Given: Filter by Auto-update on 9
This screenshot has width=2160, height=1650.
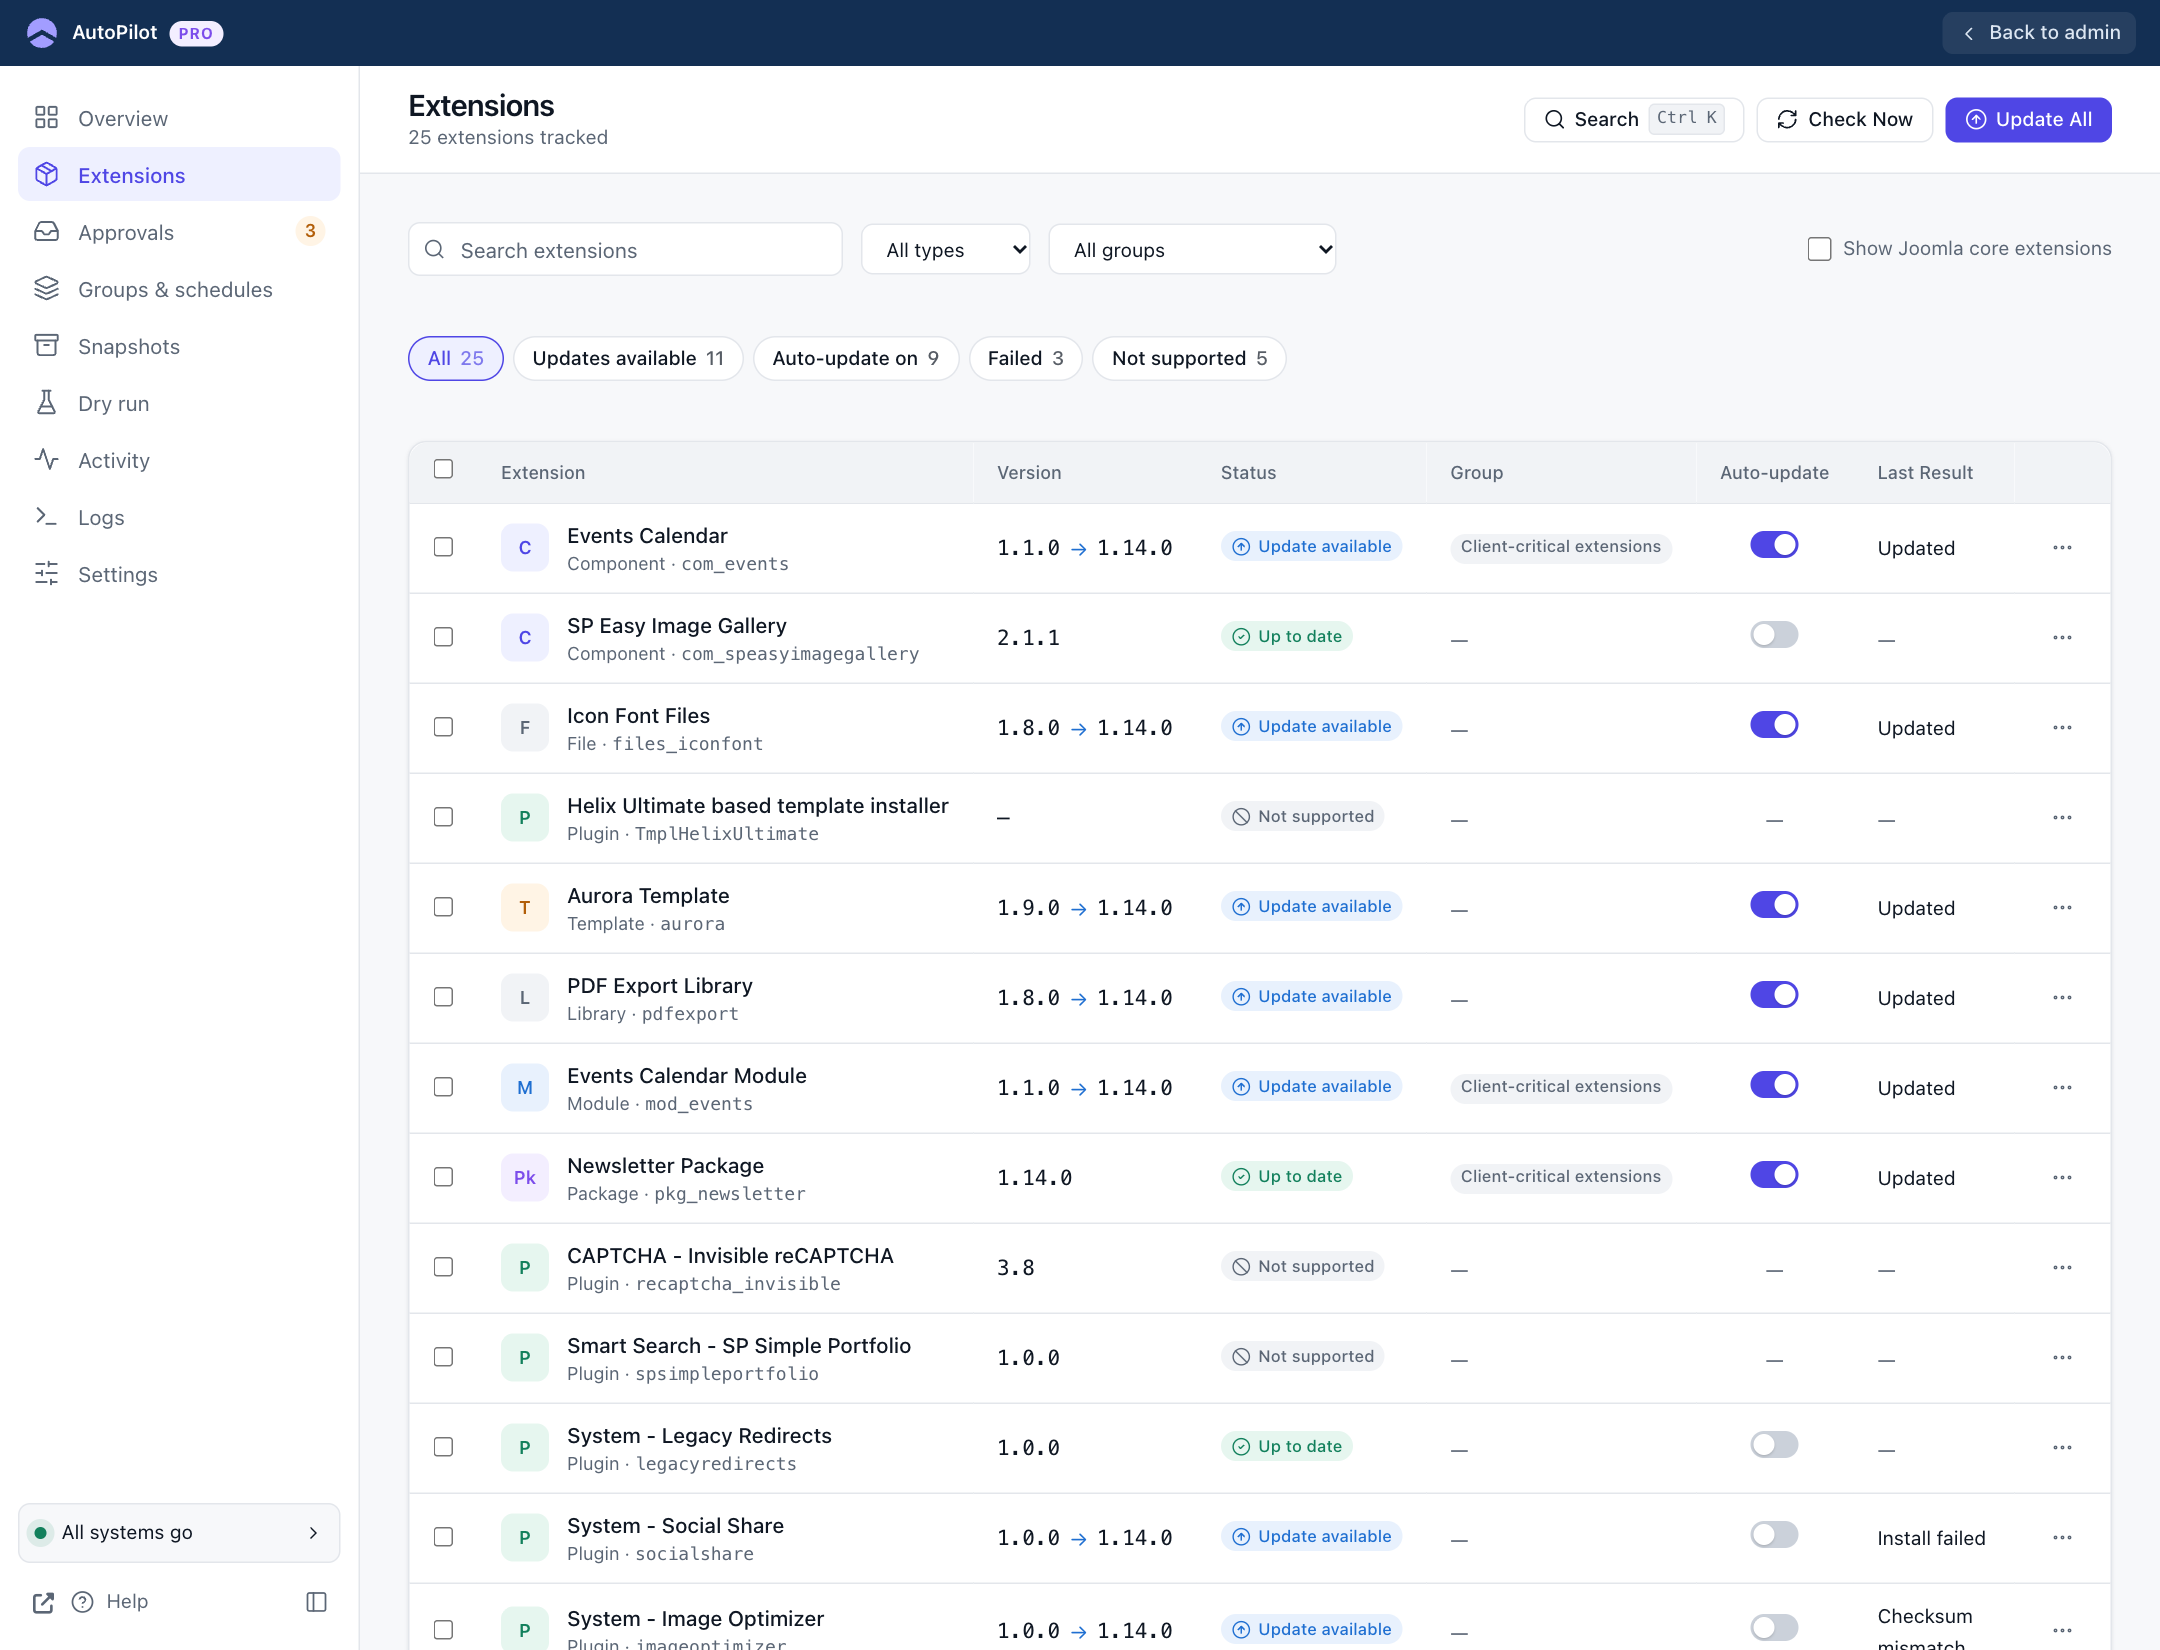Looking at the screenshot, I should [x=856, y=358].
